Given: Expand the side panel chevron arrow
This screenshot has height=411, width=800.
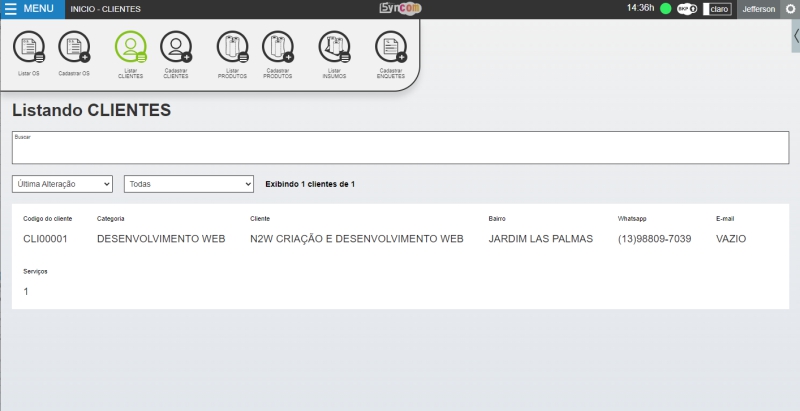Looking at the screenshot, I should coord(796,36).
